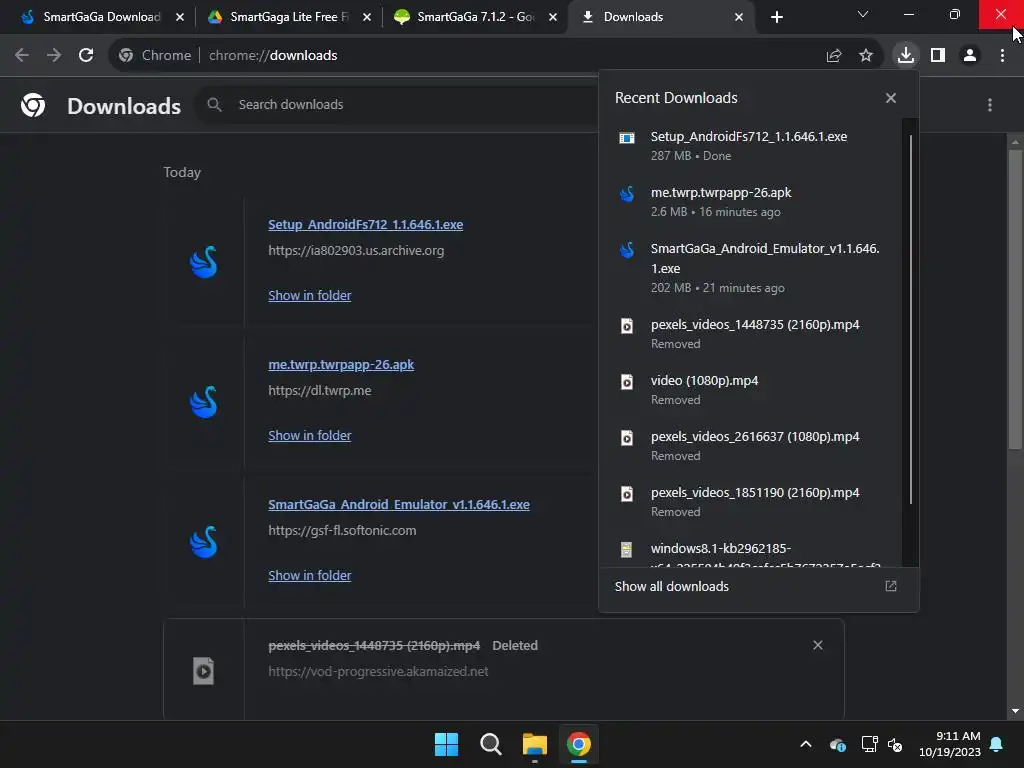
Task: Expand the hidden system tray icons chevron
Action: pyautogui.click(x=806, y=744)
